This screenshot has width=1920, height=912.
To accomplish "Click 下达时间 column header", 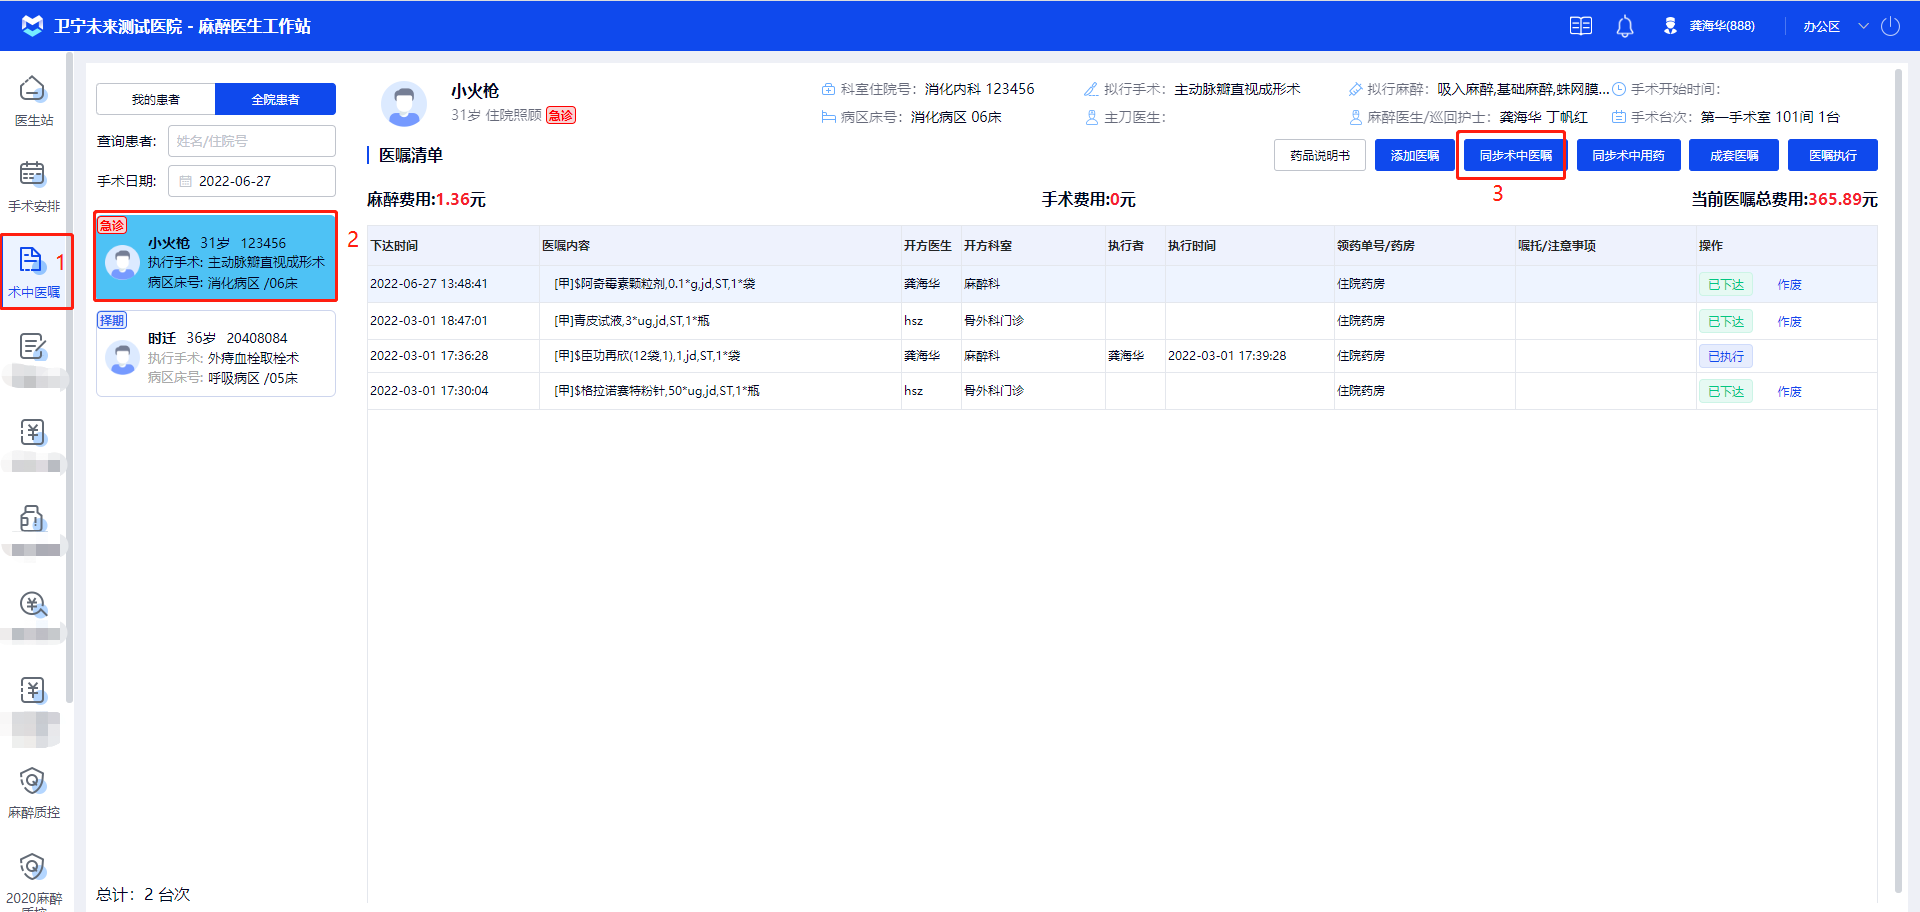I will click(394, 246).
